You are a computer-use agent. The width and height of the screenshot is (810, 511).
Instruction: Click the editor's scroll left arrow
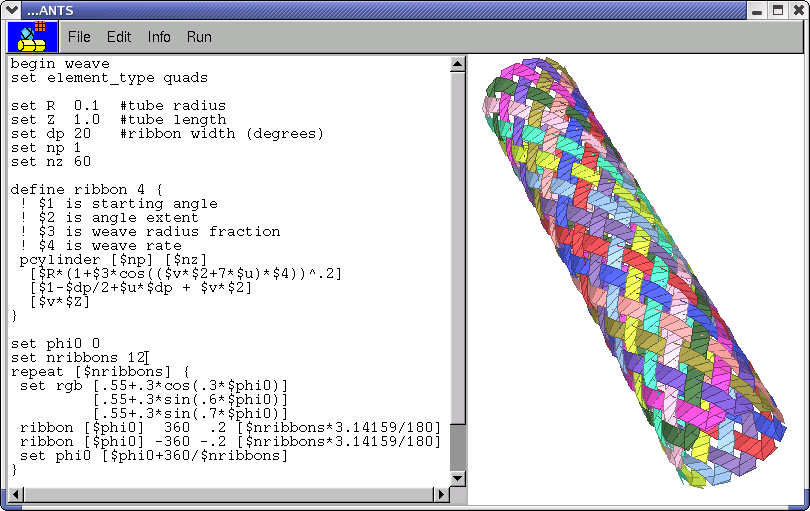click(15, 494)
